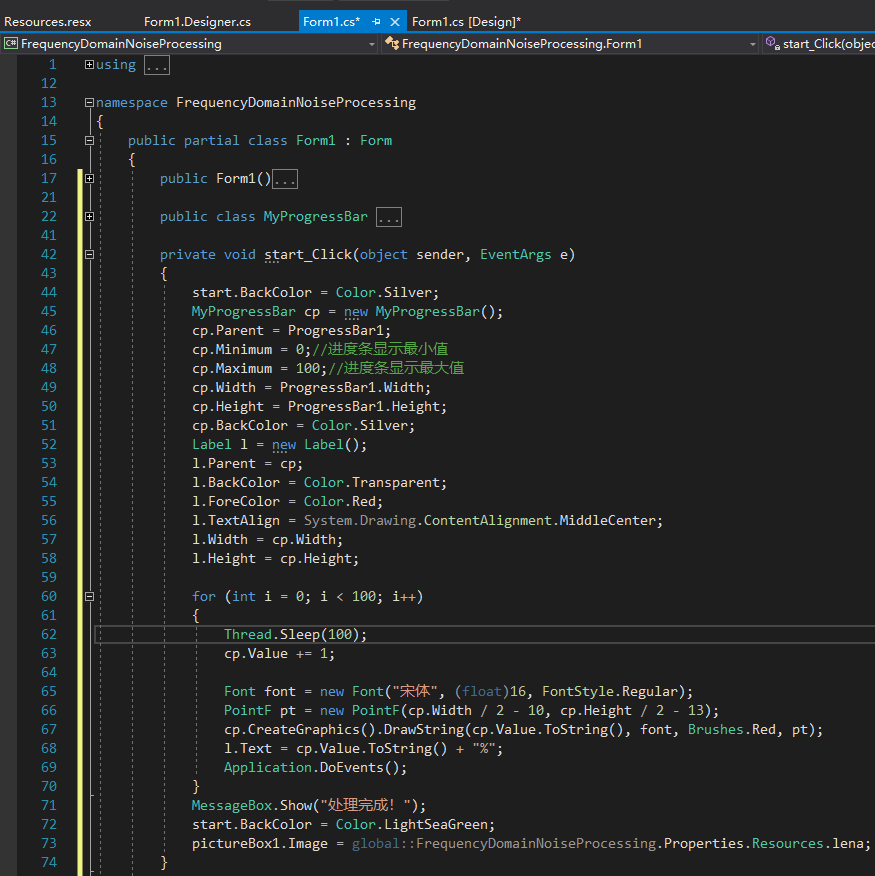Expand the Form1 constructor region
The width and height of the screenshot is (875, 876).
tap(89, 178)
